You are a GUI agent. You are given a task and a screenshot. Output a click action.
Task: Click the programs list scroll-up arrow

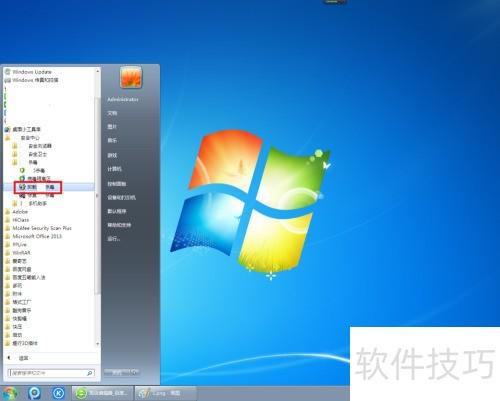[x=98, y=71]
